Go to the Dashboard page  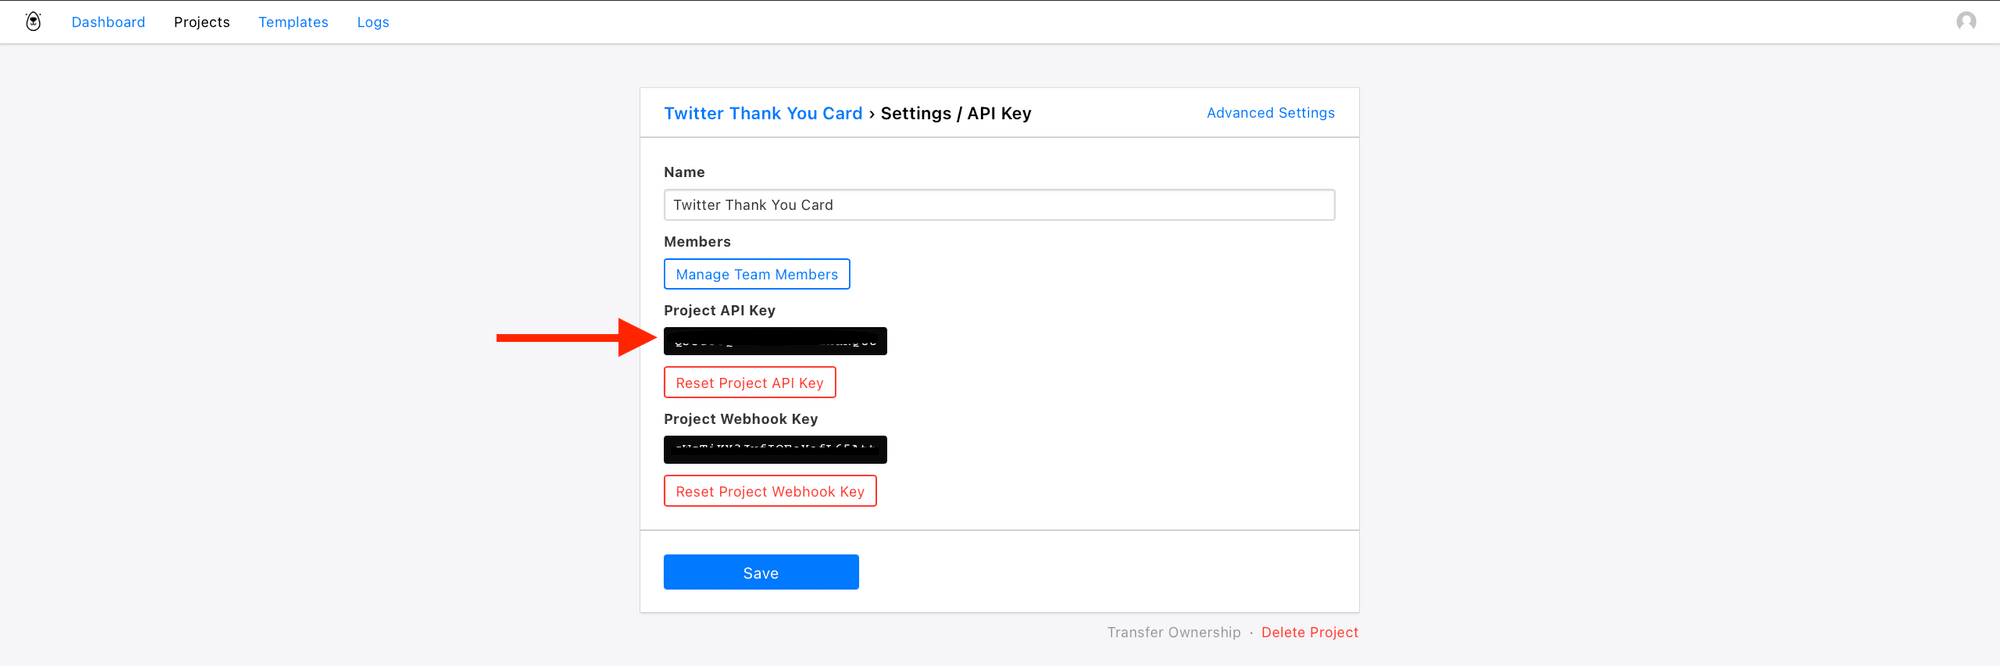[108, 22]
